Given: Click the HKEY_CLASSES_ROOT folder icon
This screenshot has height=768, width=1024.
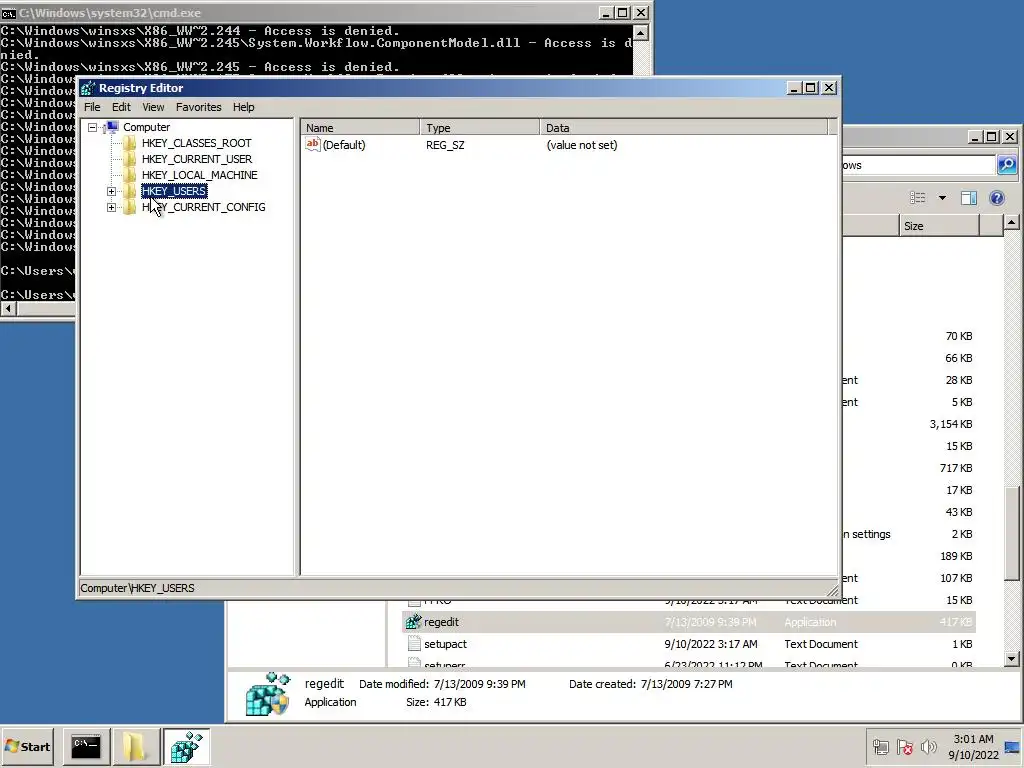Looking at the screenshot, I should [x=129, y=143].
